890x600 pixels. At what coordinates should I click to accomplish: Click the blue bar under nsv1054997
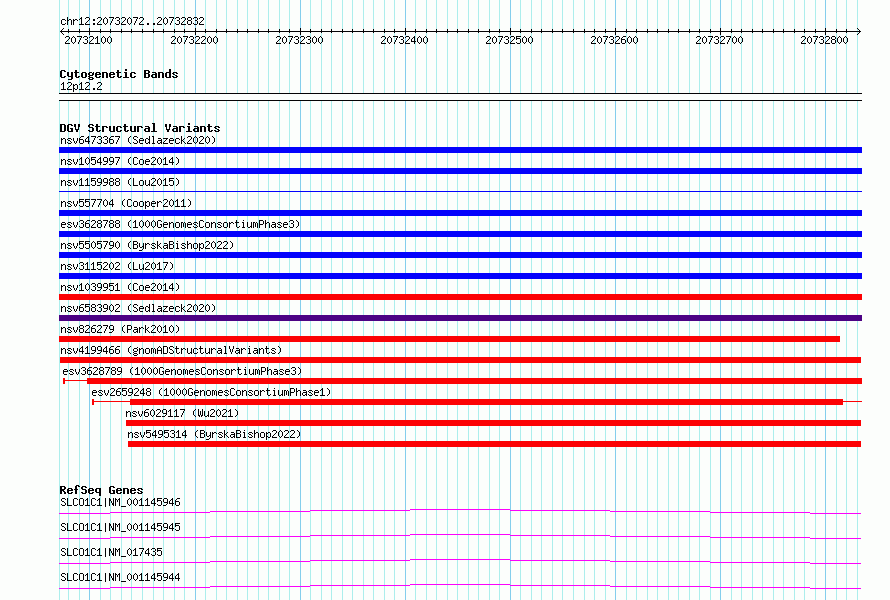[x=460, y=171]
